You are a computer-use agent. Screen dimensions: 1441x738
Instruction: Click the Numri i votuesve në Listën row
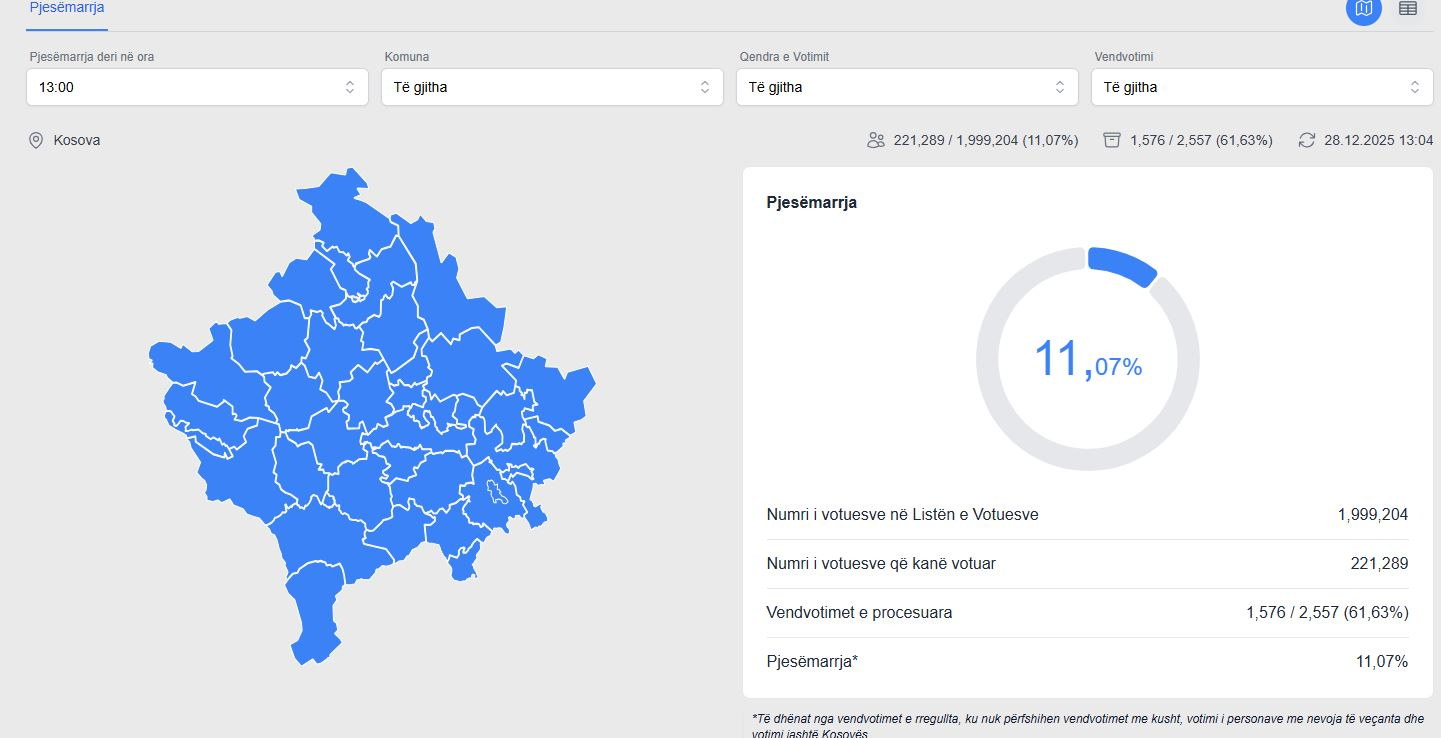[1086, 515]
